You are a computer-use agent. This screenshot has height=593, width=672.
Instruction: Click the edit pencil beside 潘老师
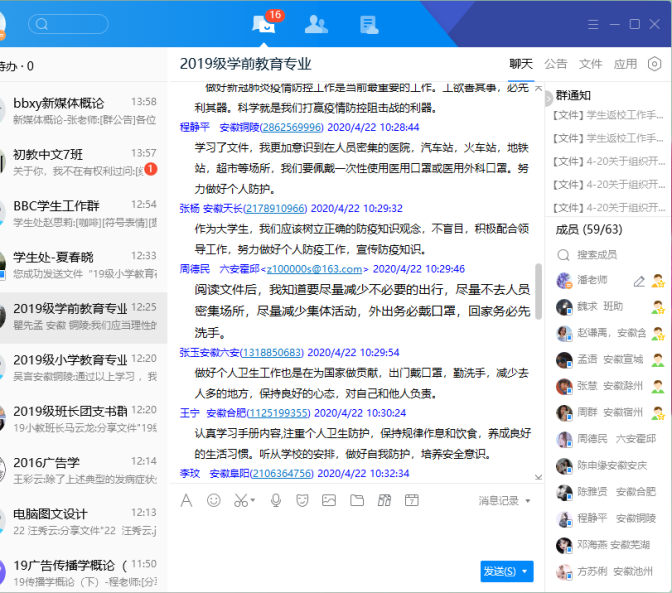click(x=639, y=281)
